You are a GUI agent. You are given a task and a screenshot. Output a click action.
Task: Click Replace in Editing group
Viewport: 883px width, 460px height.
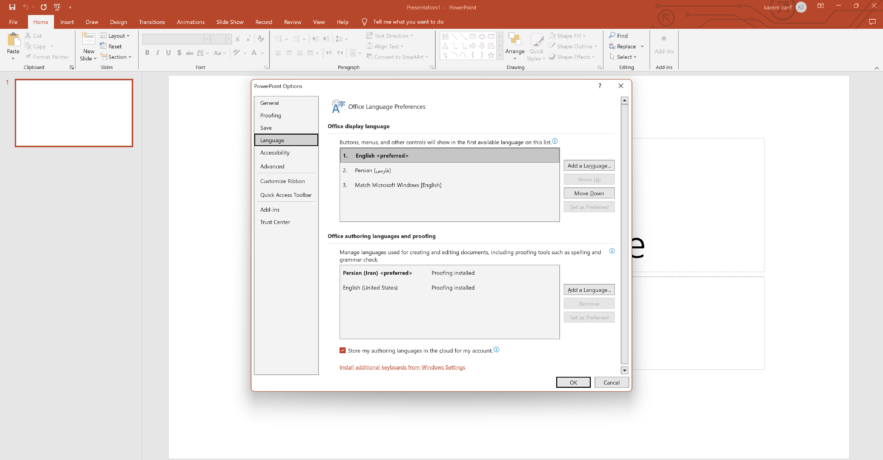622,46
